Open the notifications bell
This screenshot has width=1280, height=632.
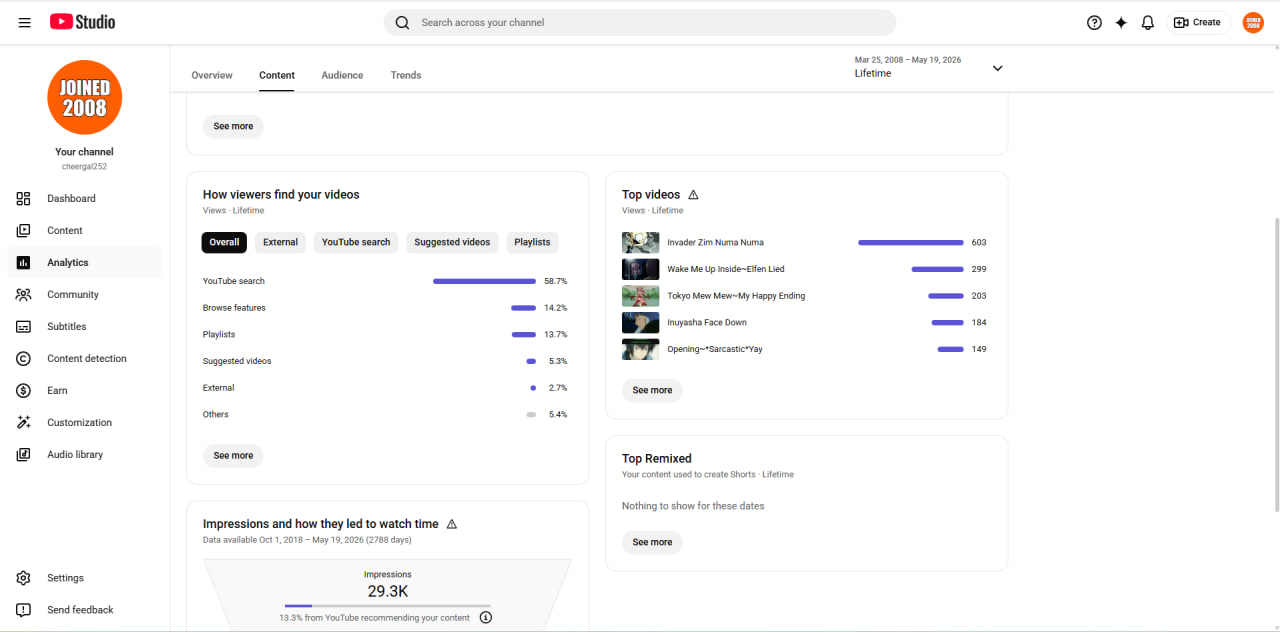[1148, 22]
